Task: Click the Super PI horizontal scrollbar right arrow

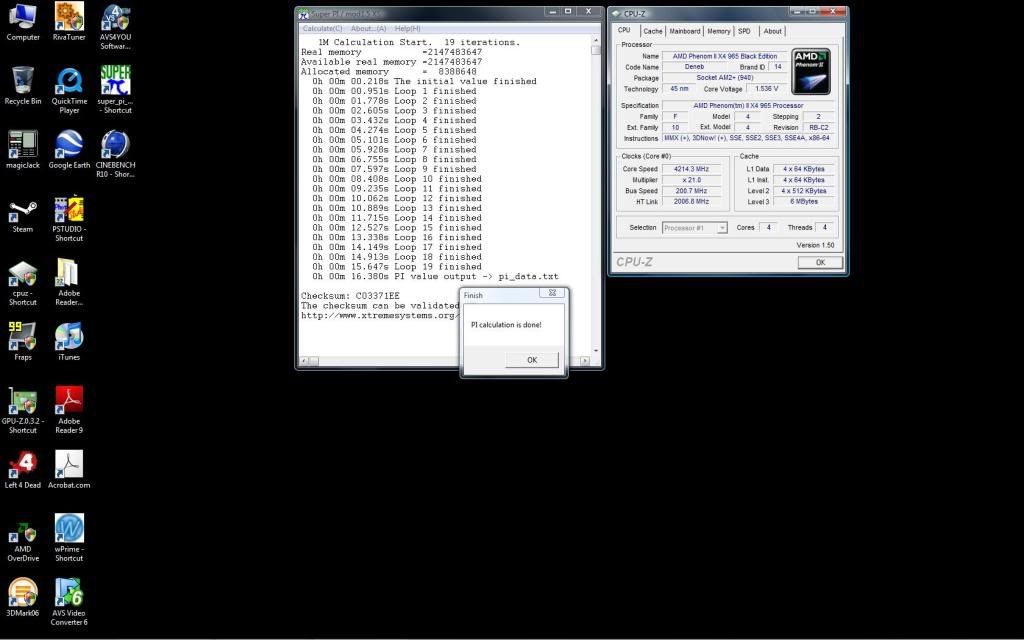Action: (584, 360)
